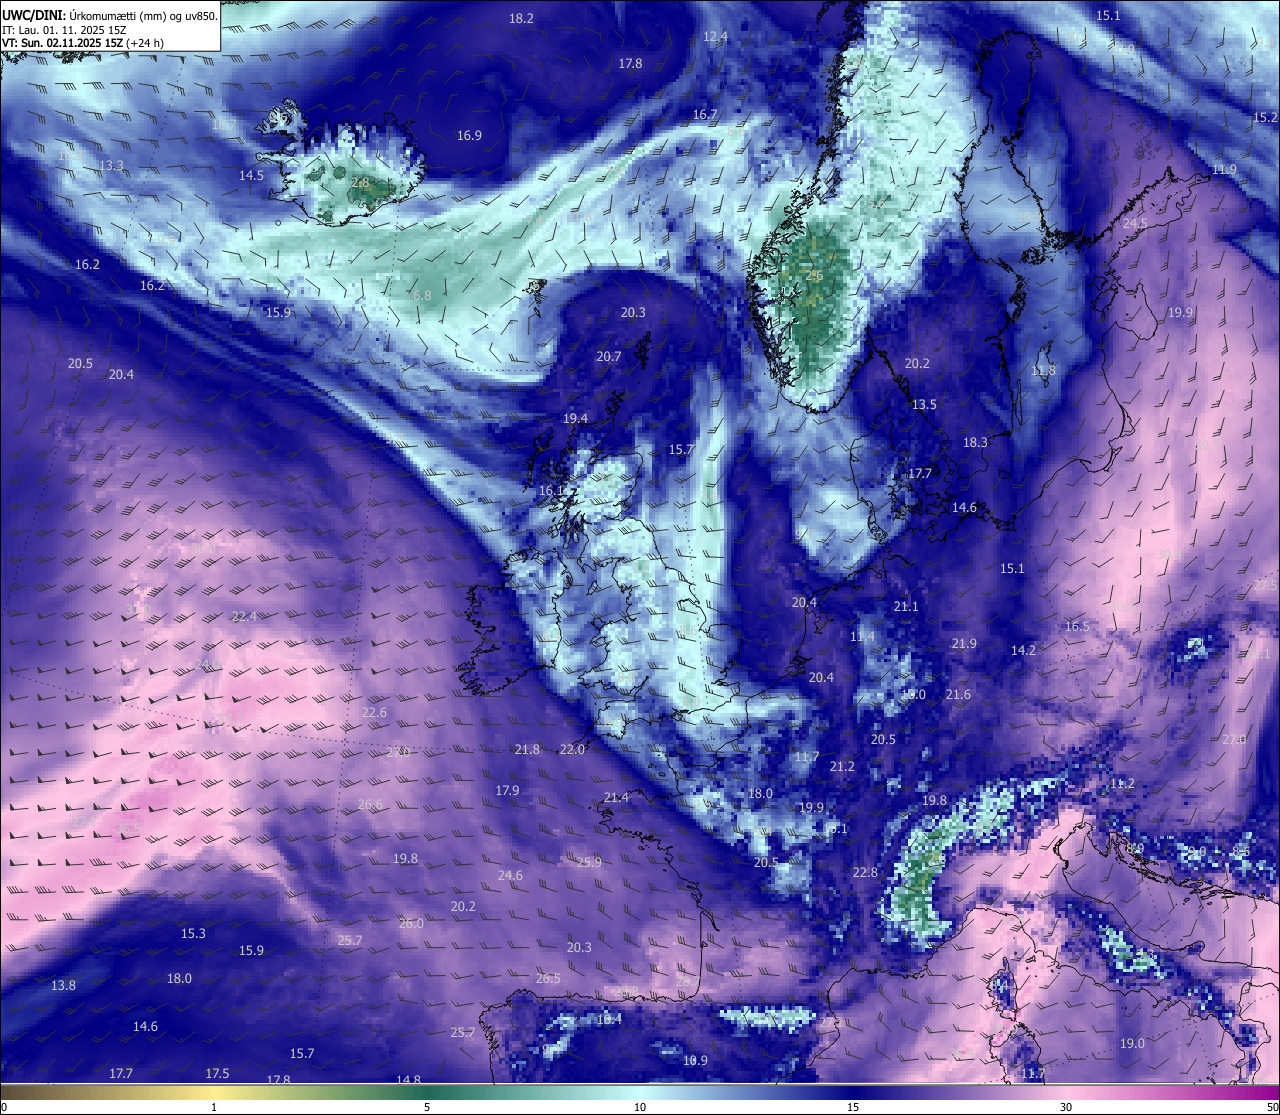
Task: Click the value 22.8 on the map
Action: coord(865,872)
